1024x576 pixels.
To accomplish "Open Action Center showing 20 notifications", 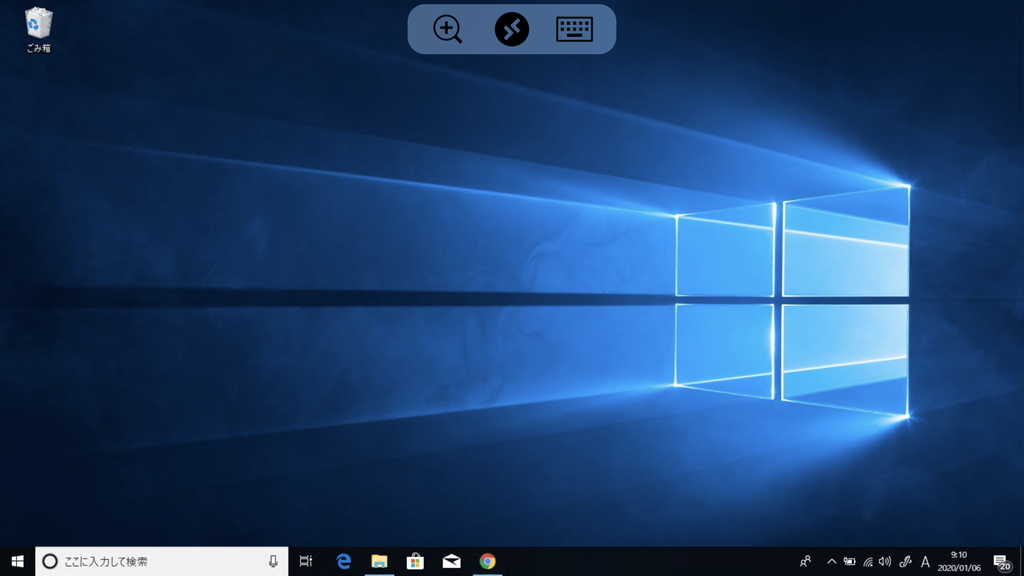I will [x=1003, y=562].
